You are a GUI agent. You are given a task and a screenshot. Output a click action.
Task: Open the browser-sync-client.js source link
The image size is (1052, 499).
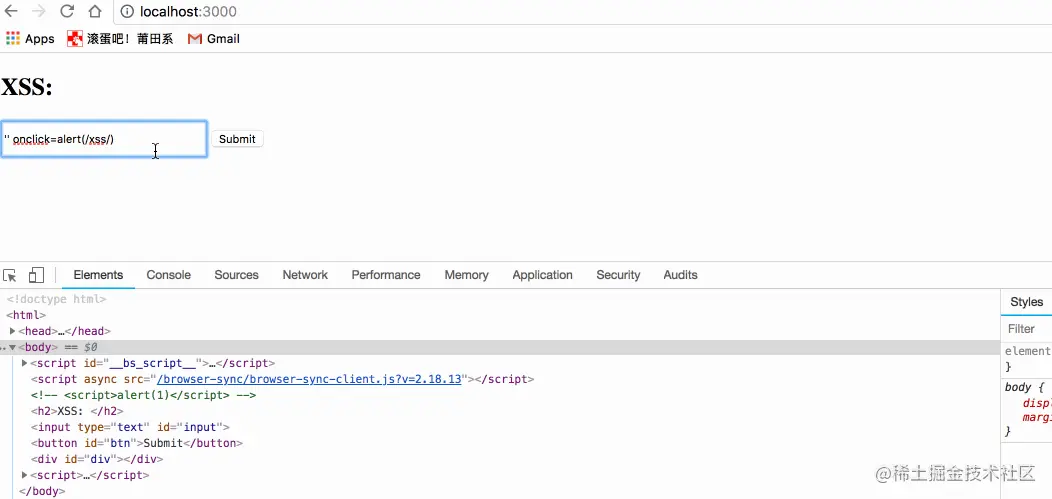(309, 379)
